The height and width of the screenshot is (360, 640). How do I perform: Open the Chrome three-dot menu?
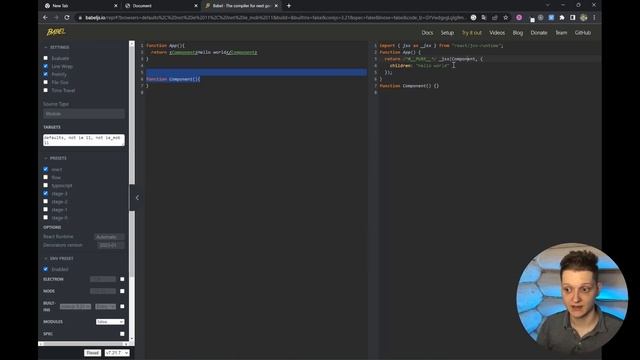[594, 18]
